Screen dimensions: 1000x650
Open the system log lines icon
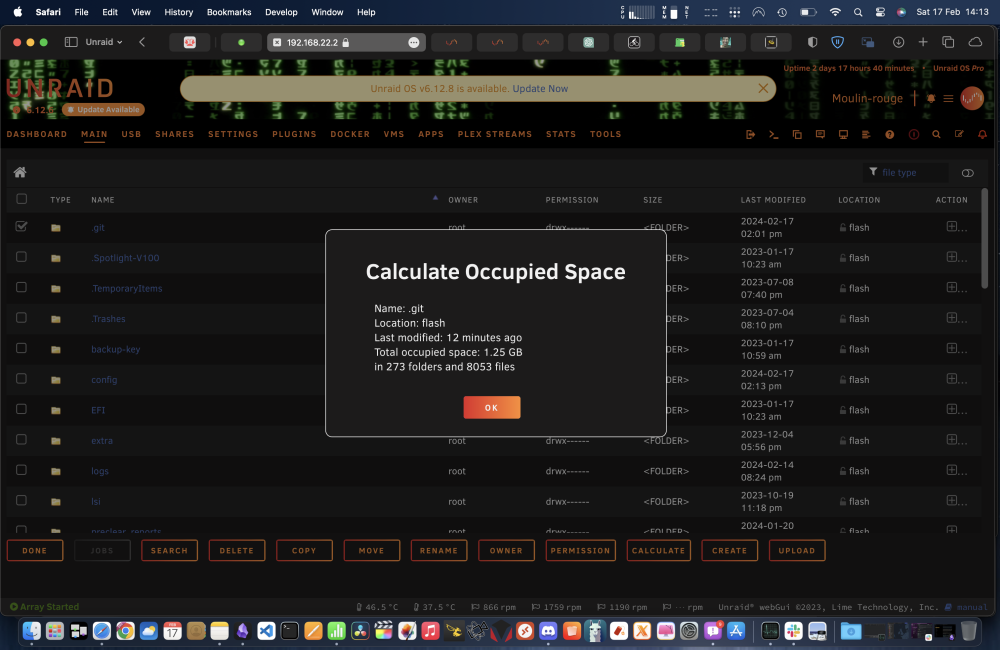coord(866,135)
